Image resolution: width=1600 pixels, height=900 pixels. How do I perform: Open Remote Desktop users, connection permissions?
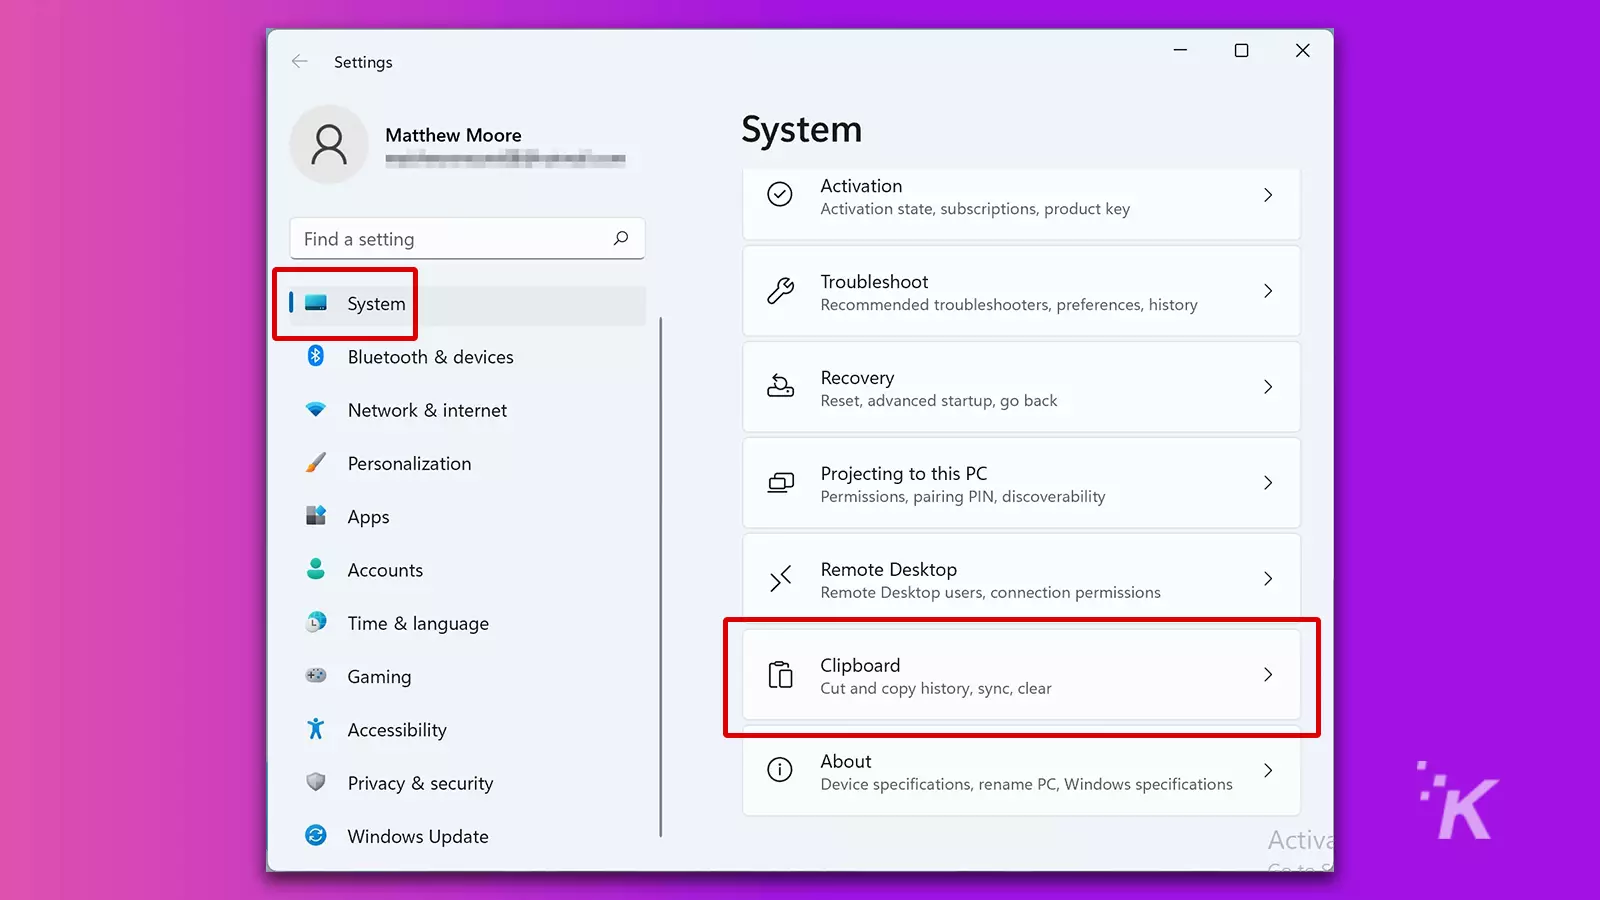[x=990, y=593]
